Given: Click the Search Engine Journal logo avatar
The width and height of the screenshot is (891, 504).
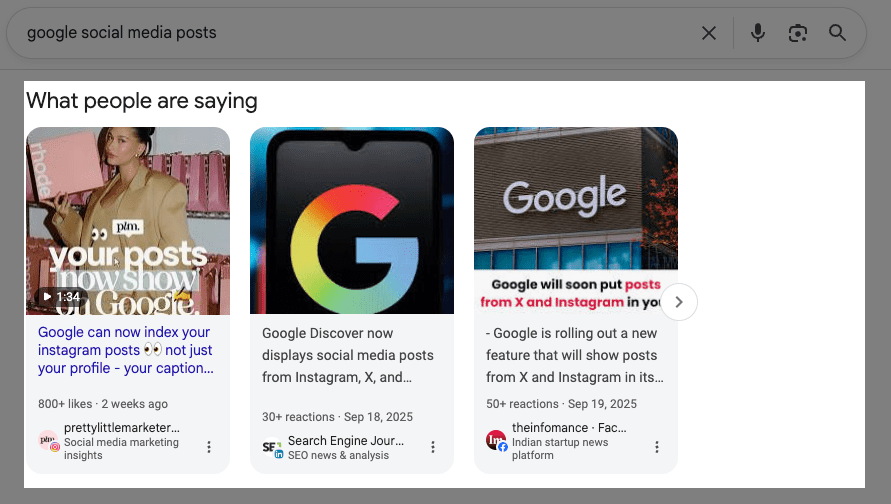Looking at the screenshot, I should click(272, 447).
